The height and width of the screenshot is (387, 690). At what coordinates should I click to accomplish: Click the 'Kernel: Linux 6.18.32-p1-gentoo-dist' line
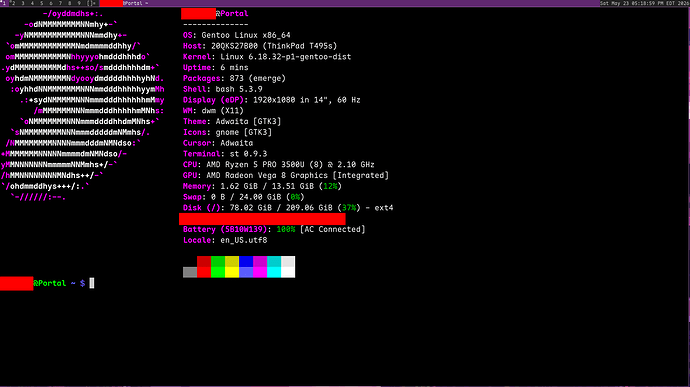click(x=267, y=57)
